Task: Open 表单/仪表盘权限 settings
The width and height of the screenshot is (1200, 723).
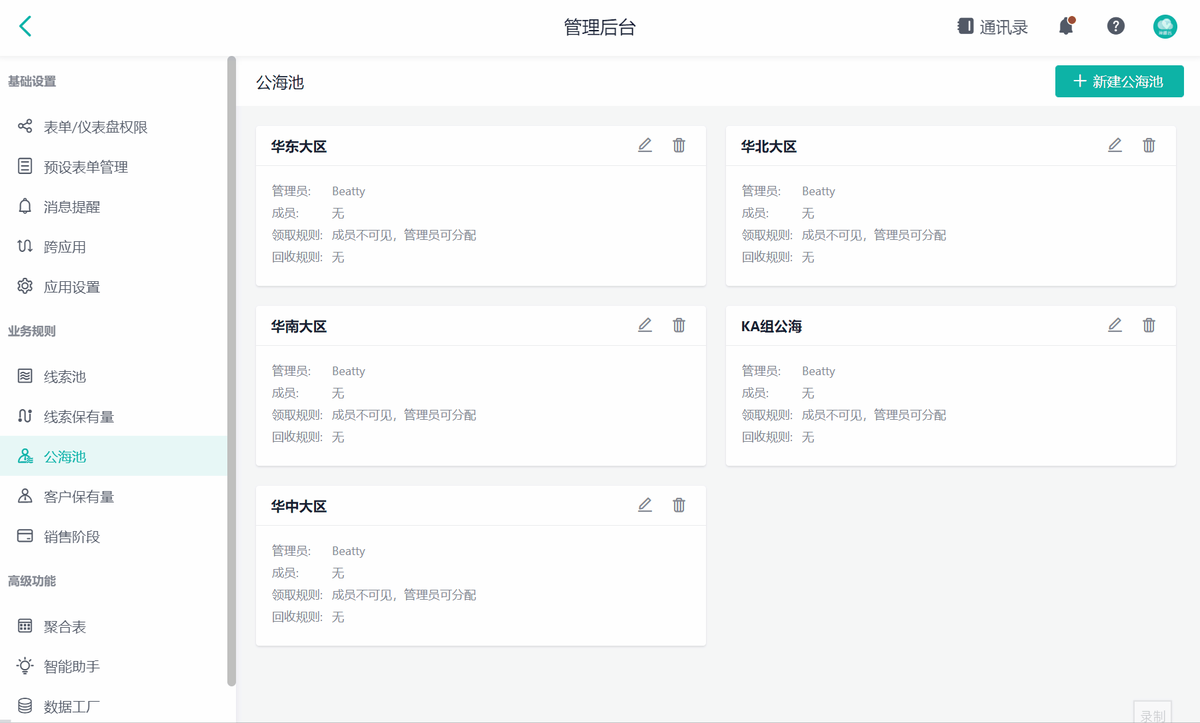Action: point(95,127)
